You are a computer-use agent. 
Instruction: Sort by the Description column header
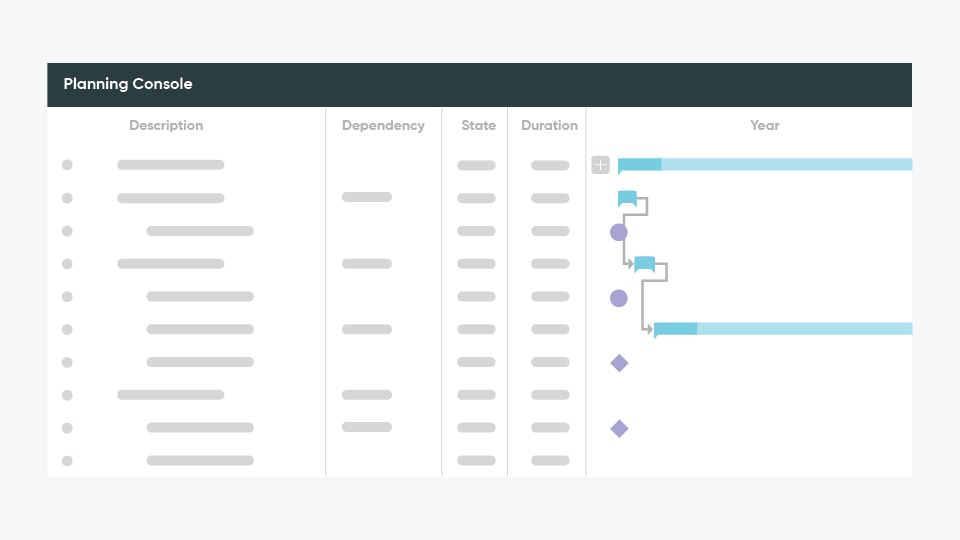click(166, 126)
